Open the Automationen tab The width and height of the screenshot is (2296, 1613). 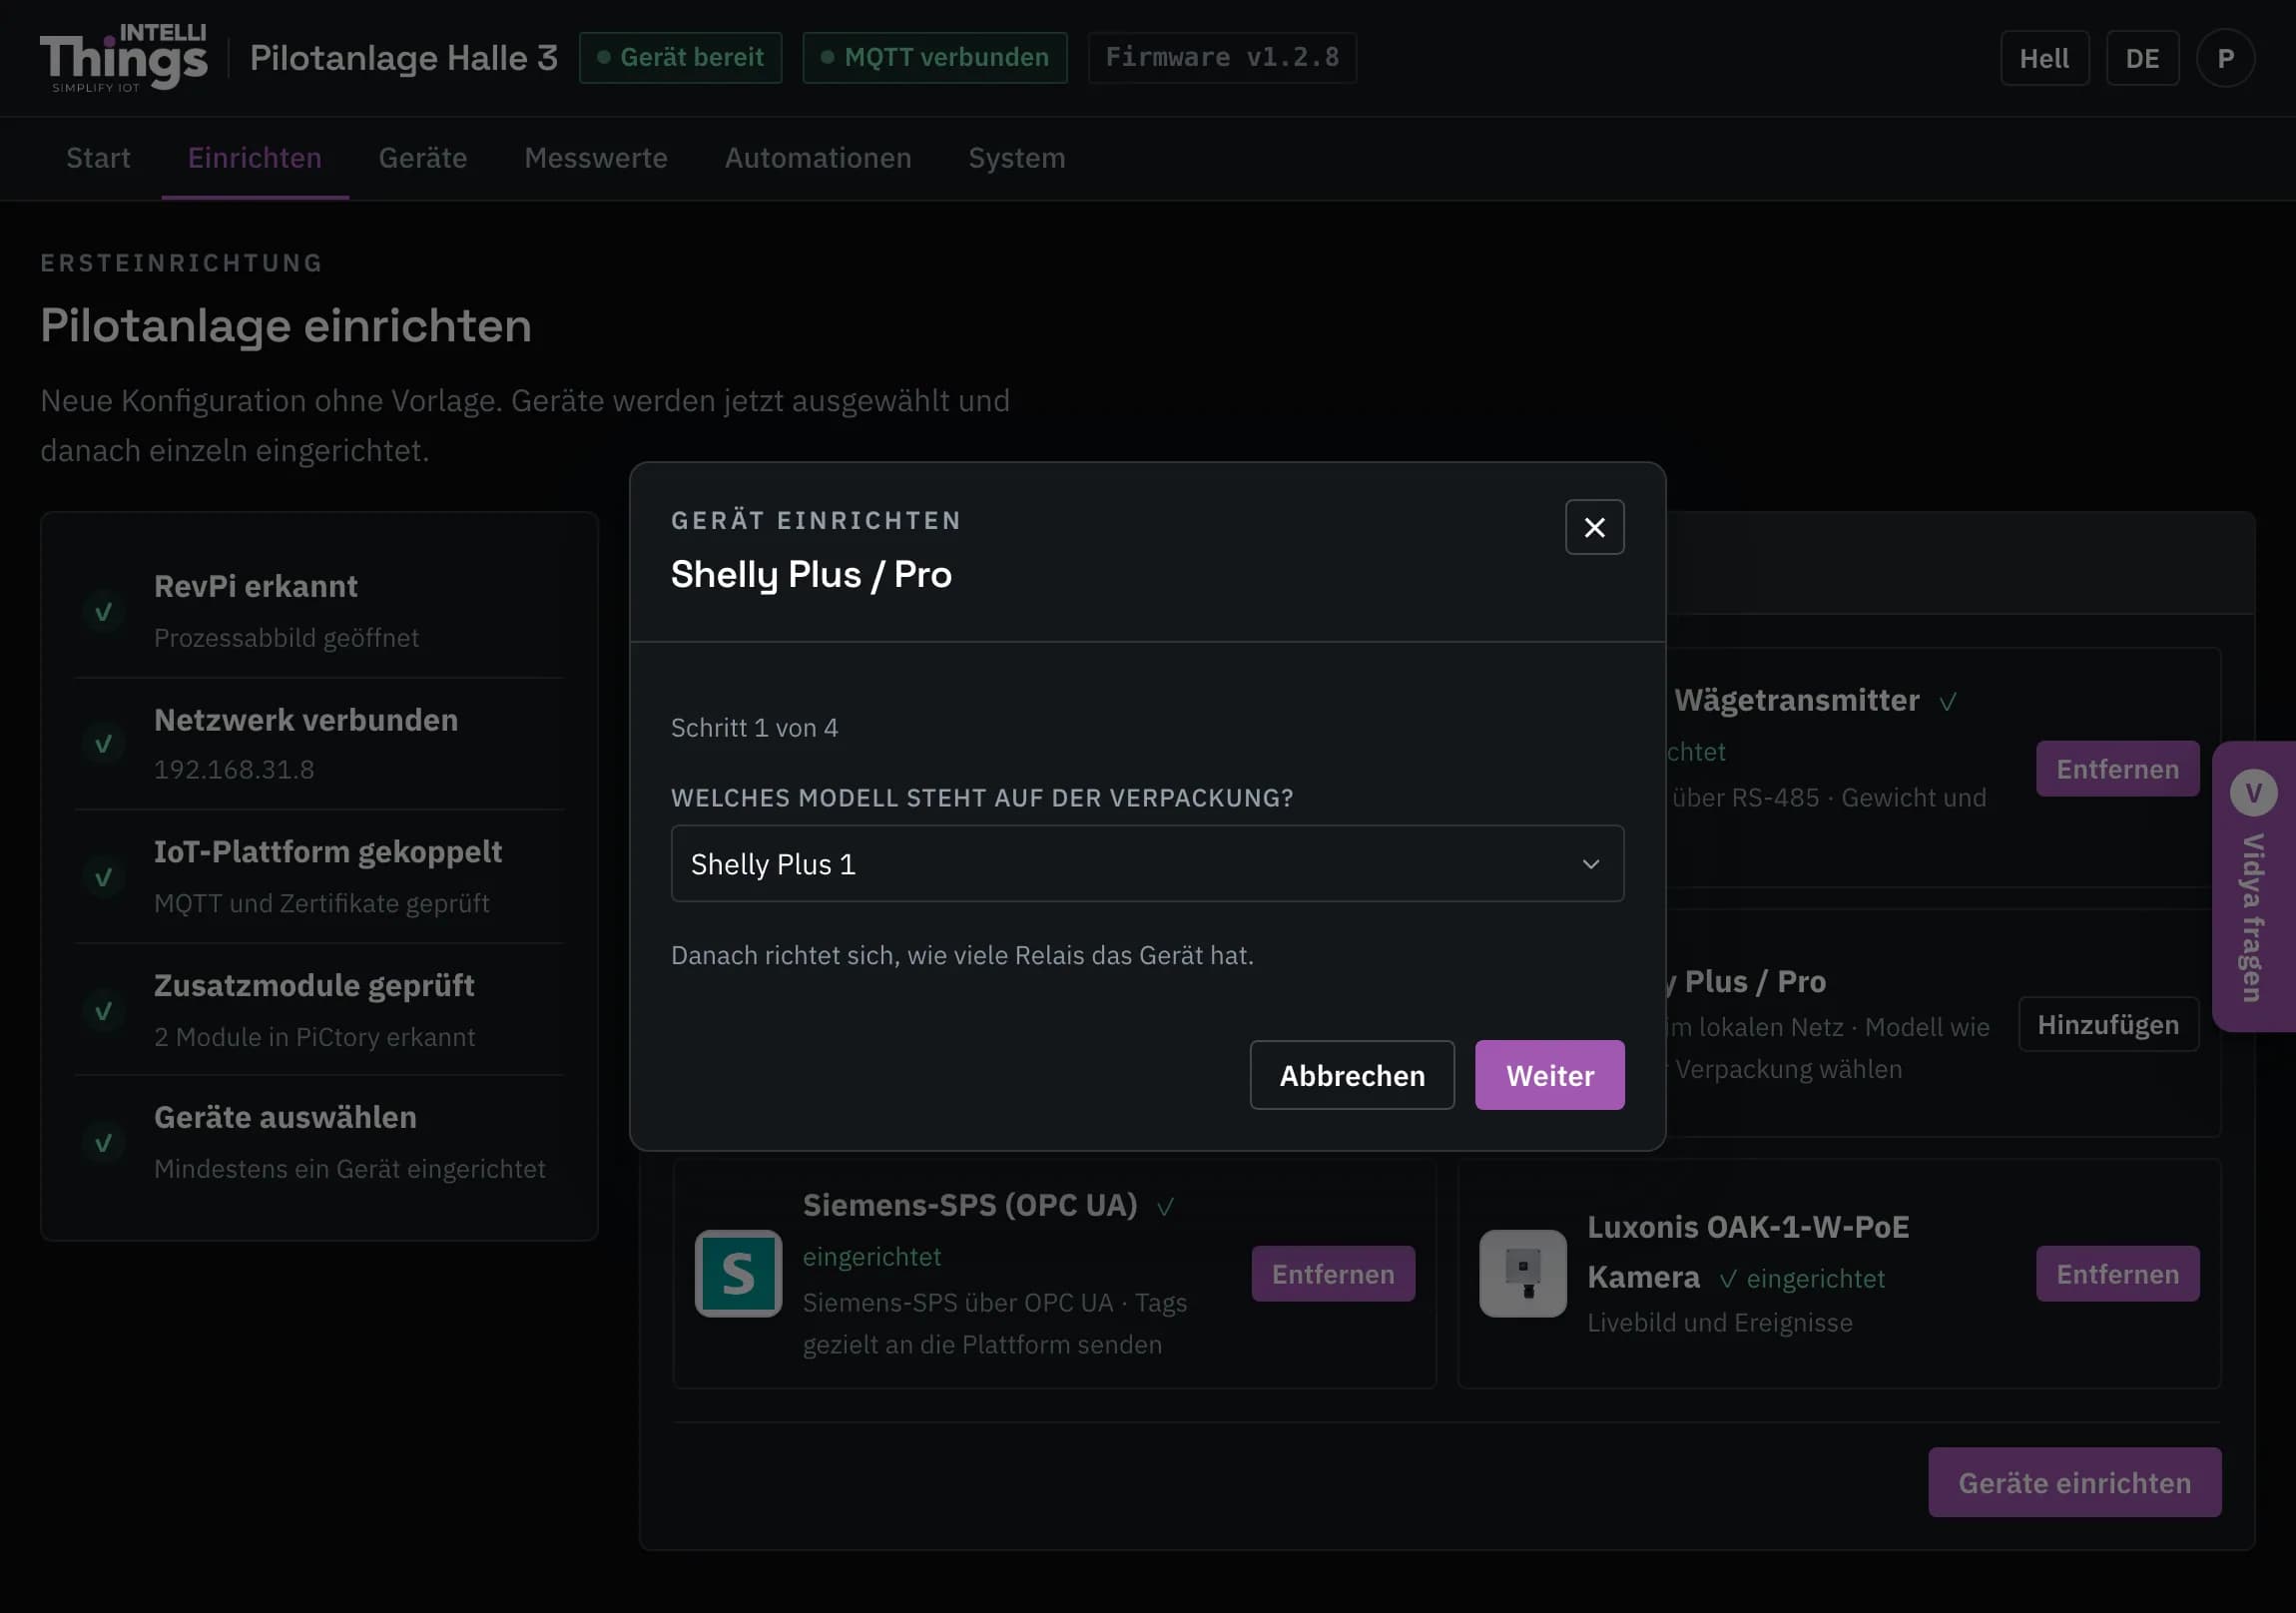[x=818, y=158]
